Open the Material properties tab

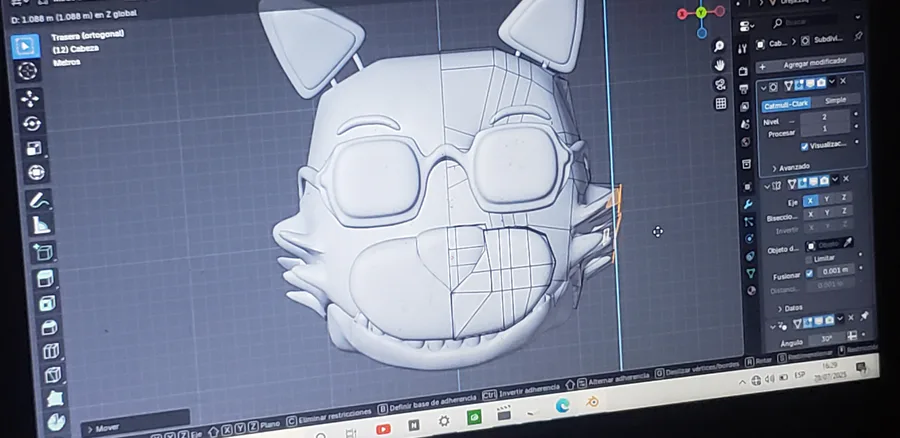pos(750,290)
